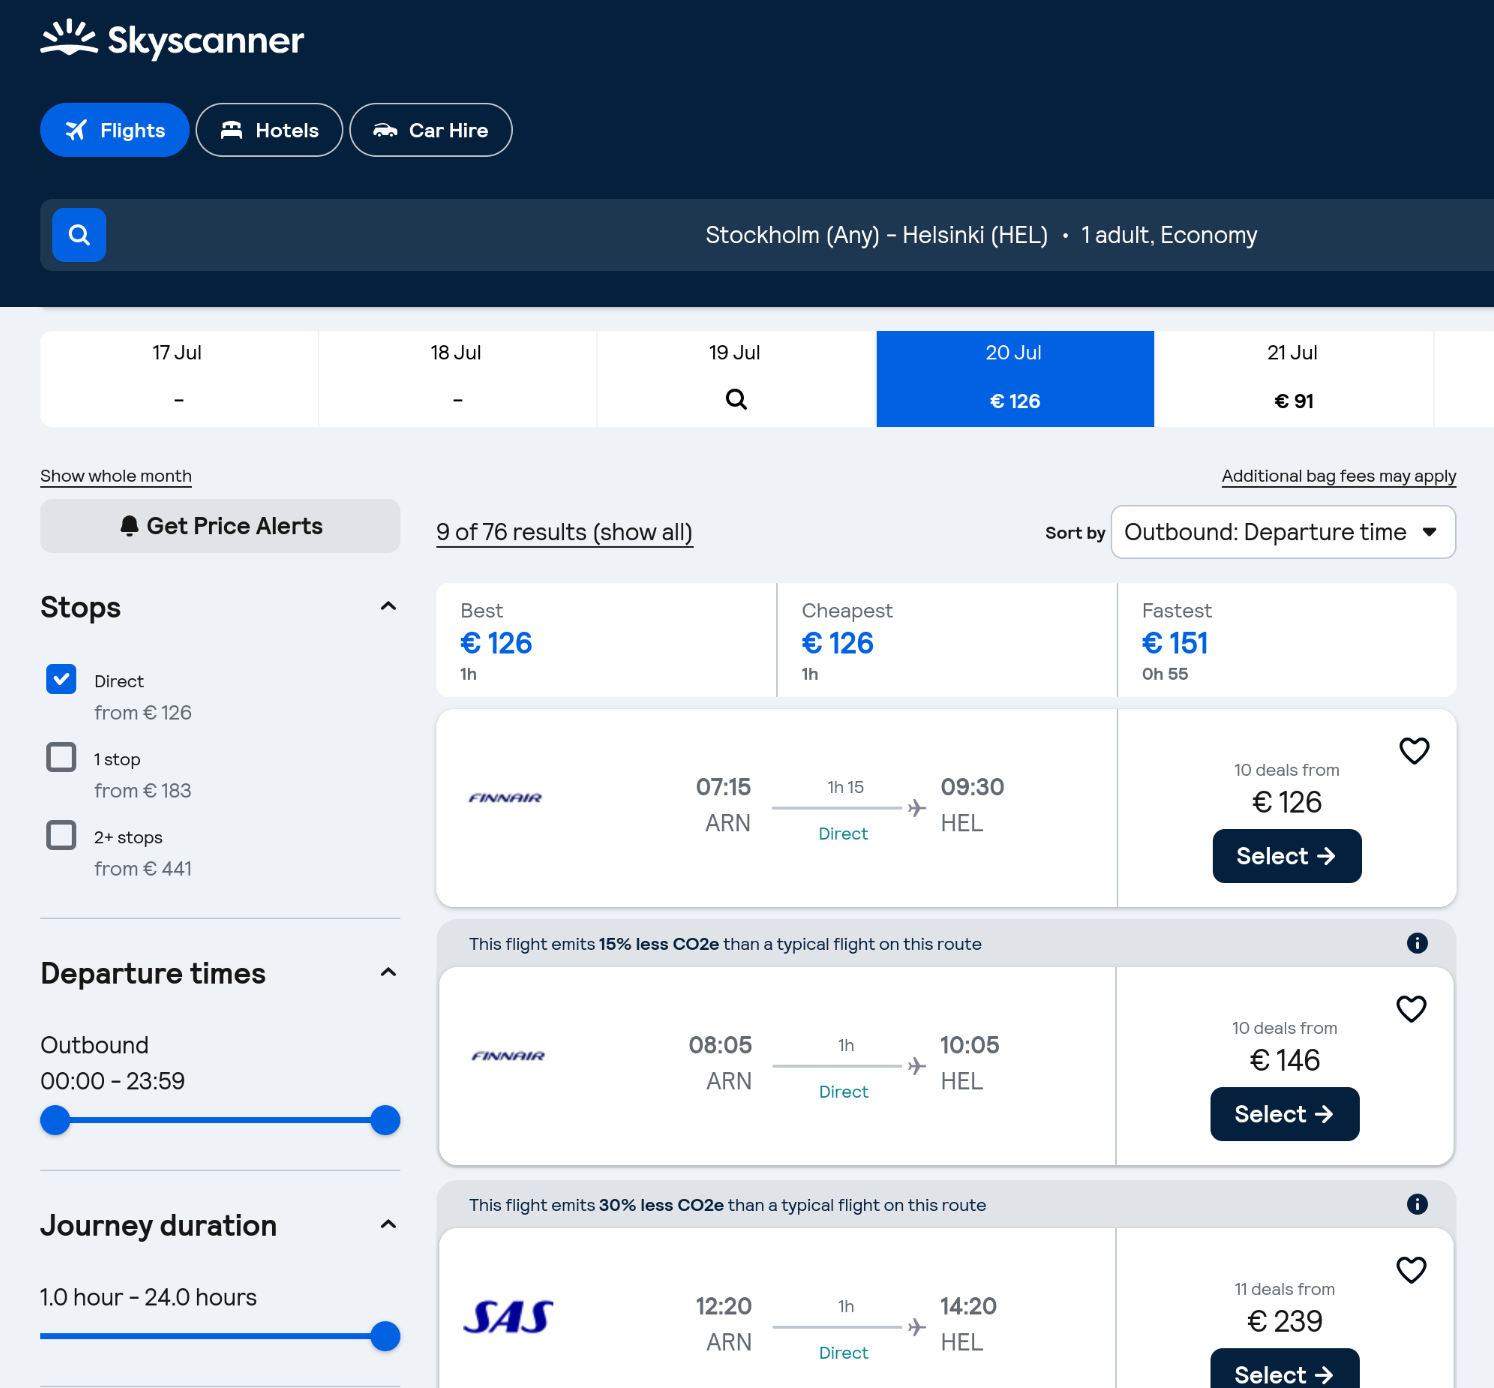Enable the 2+ stops checkbox

click(x=61, y=835)
